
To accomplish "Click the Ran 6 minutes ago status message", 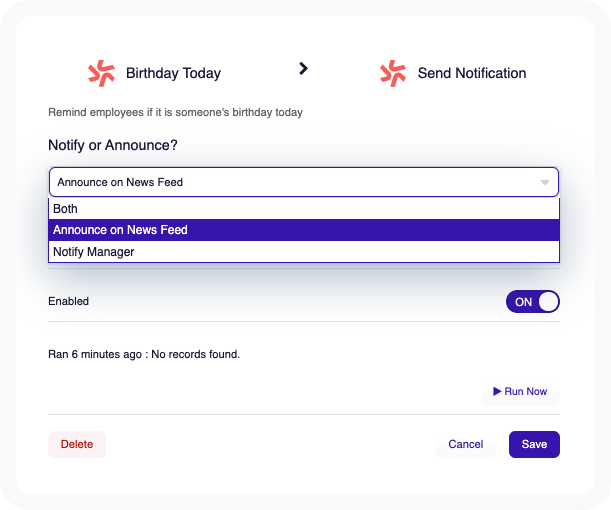I will [144, 354].
